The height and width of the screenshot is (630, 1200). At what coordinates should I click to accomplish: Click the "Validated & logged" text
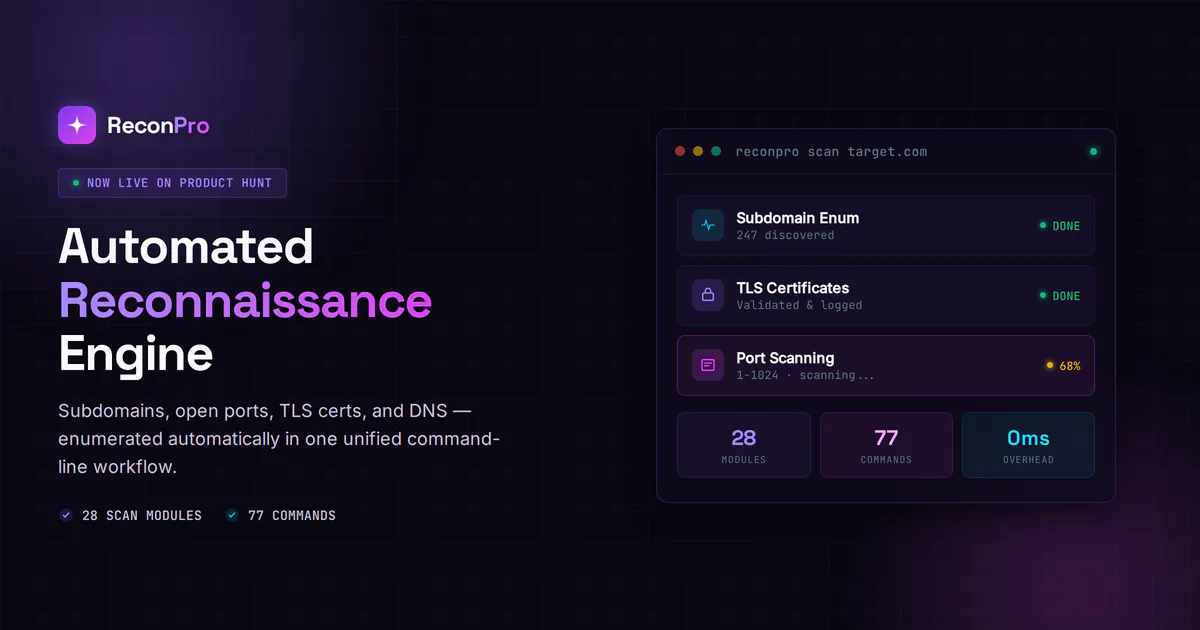click(799, 305)
